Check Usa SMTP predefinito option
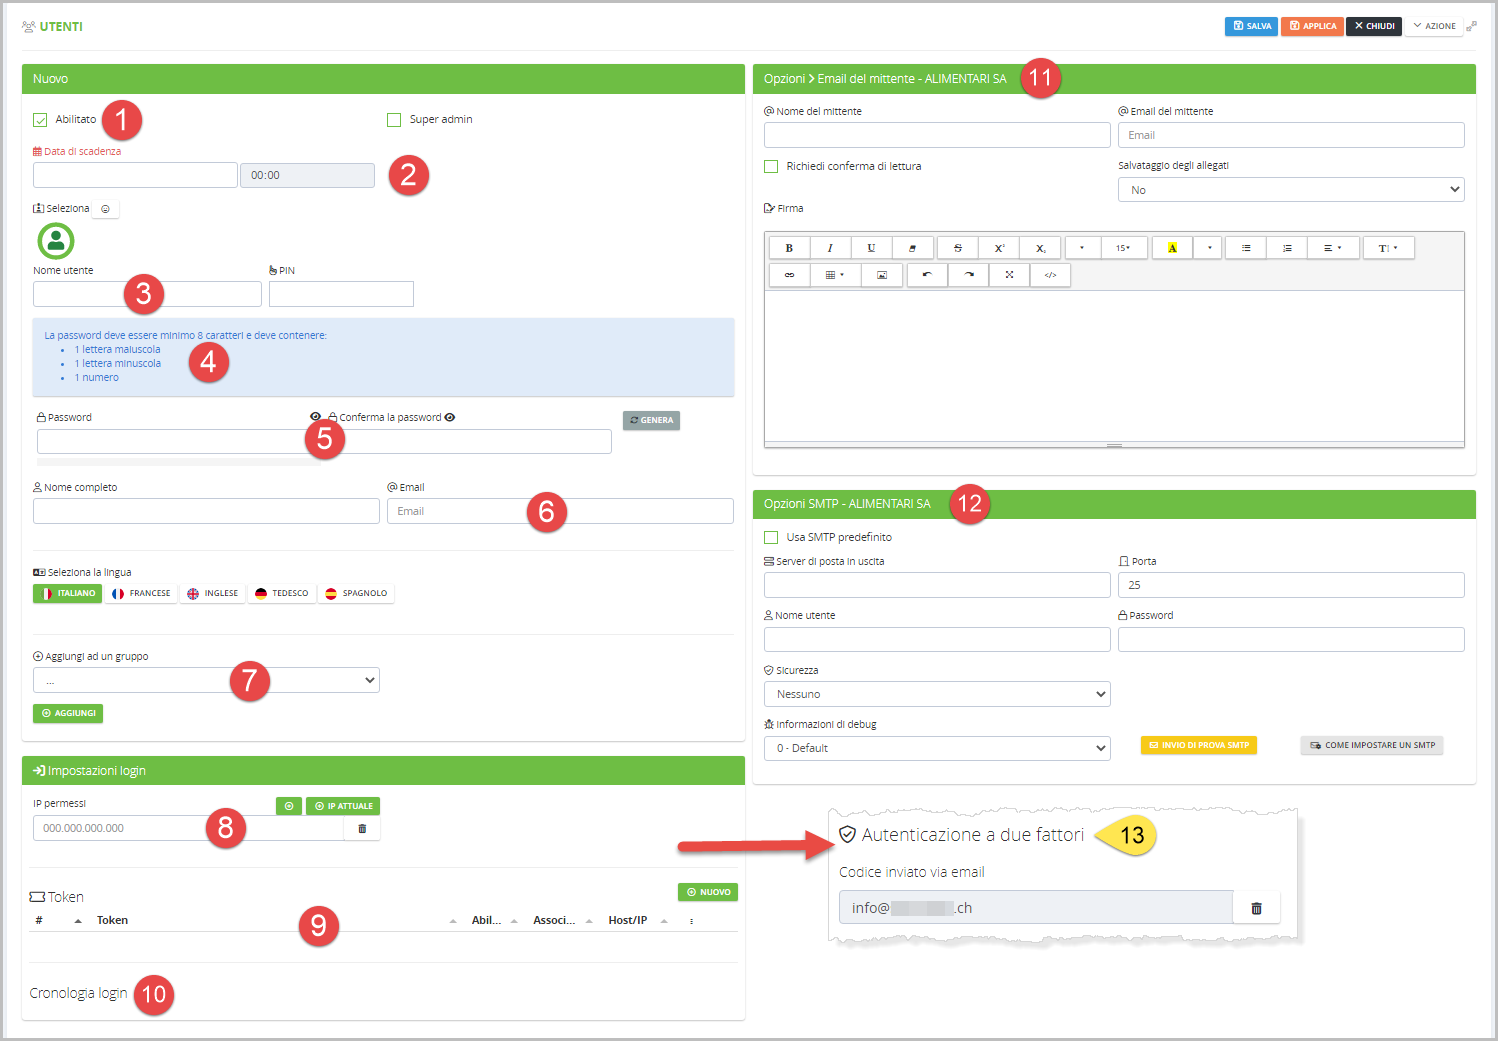 771,538
